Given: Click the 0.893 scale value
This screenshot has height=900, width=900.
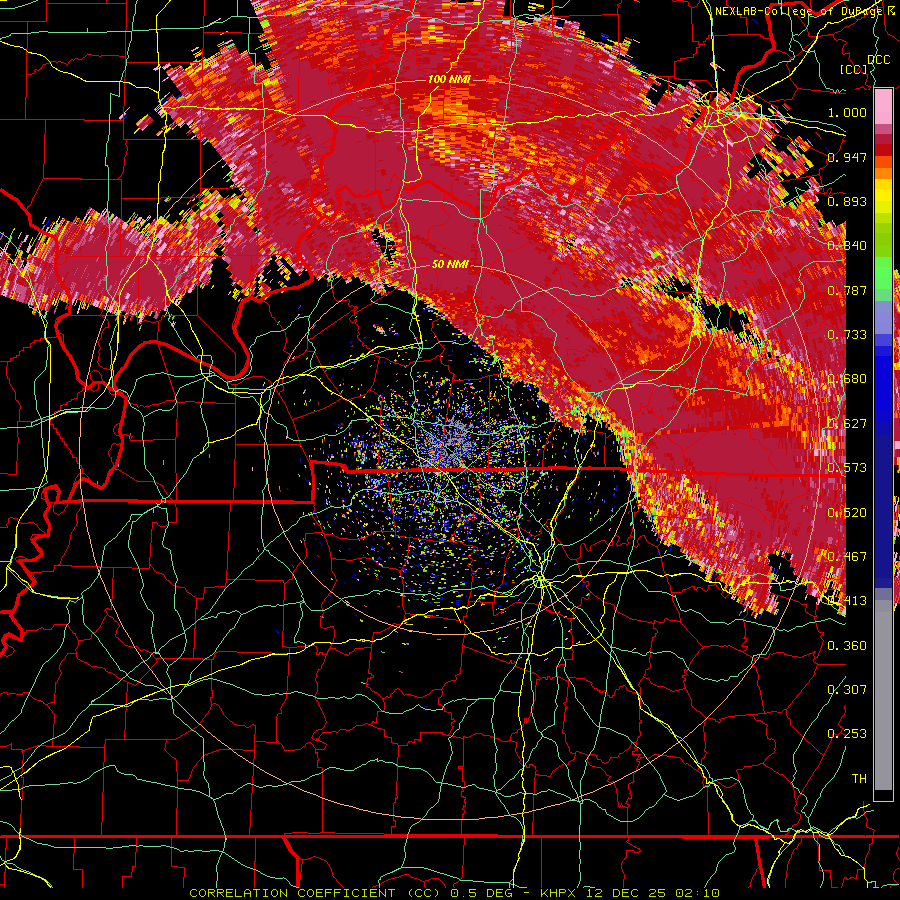Looking at the screenshot, I should 847,201.
